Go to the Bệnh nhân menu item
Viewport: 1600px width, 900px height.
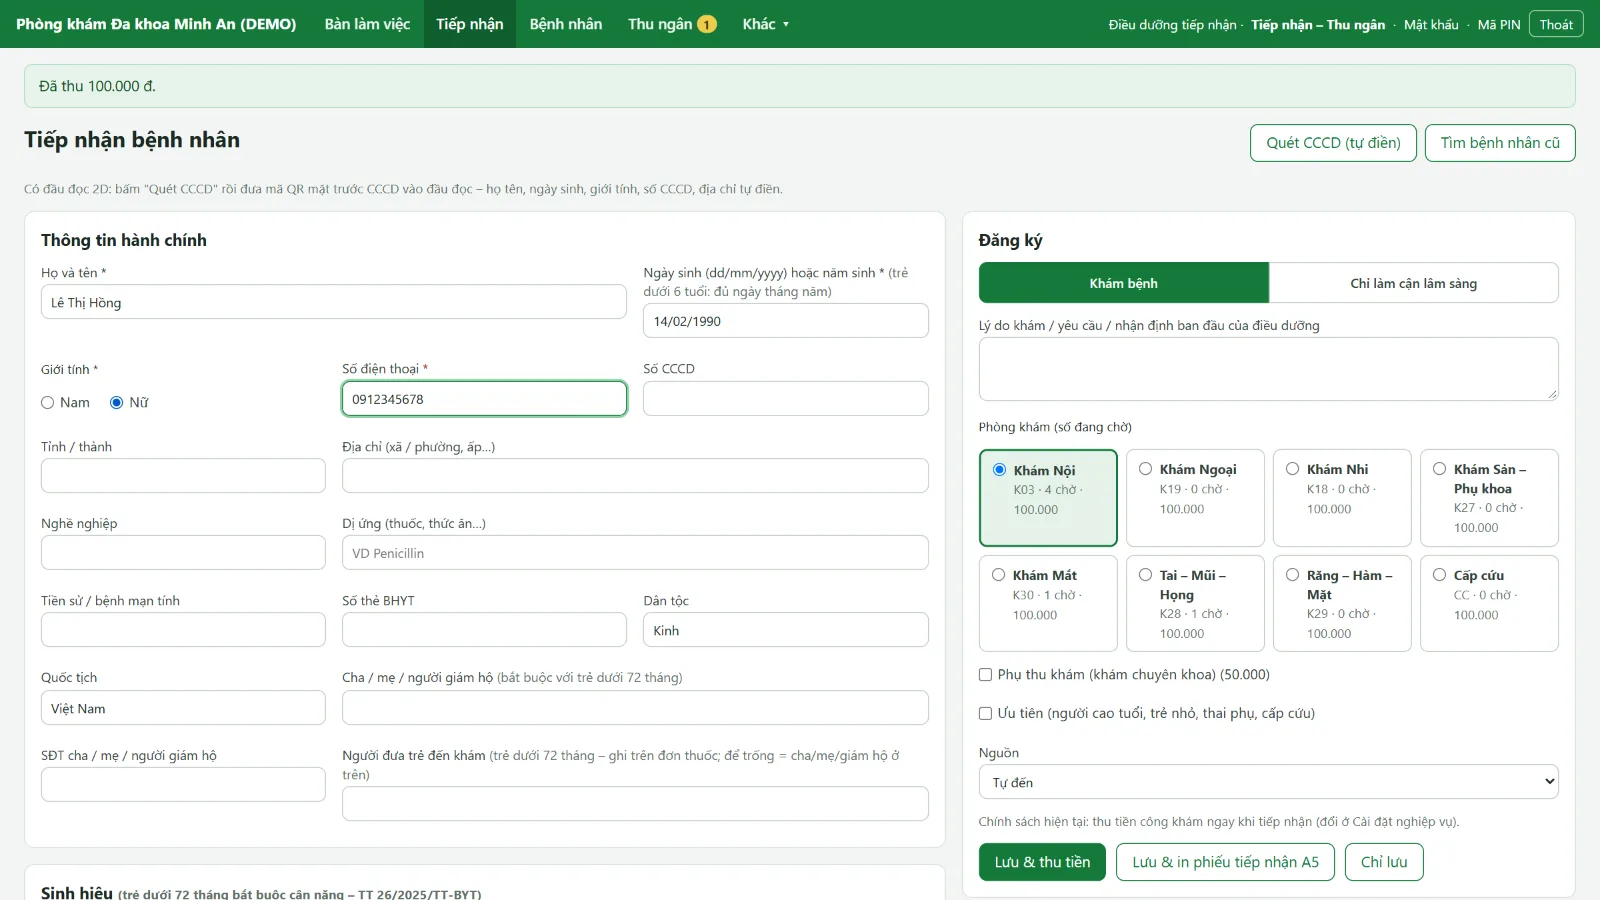coord(566,24)
